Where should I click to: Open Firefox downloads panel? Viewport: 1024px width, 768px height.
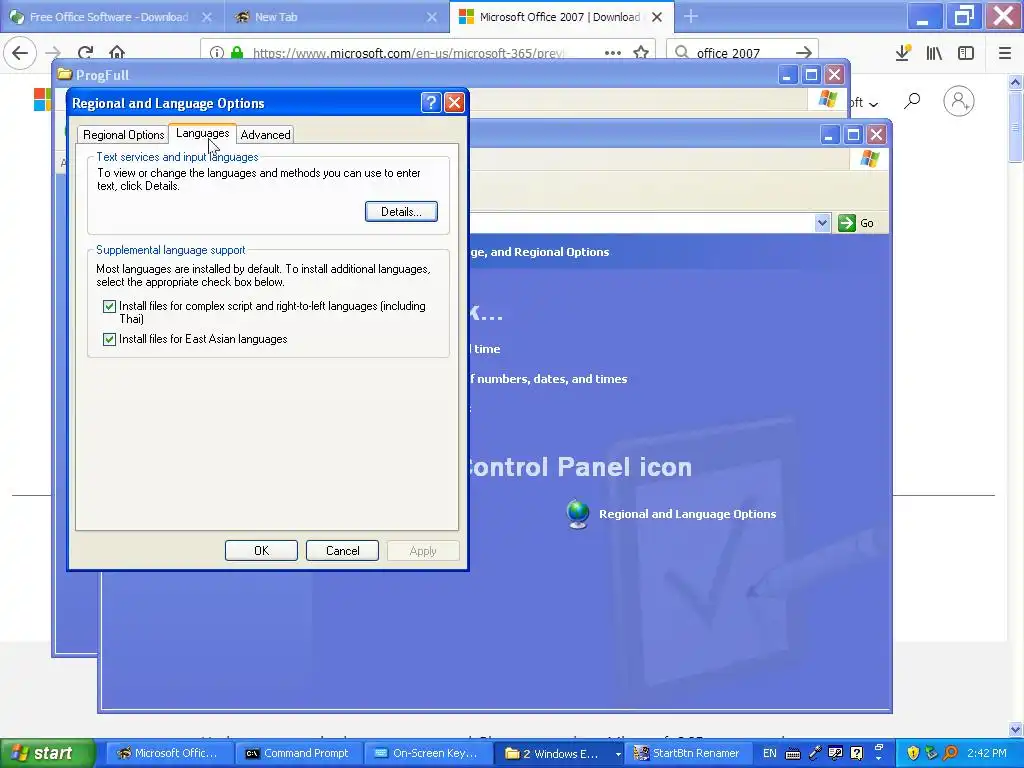[x=903, y=53]
